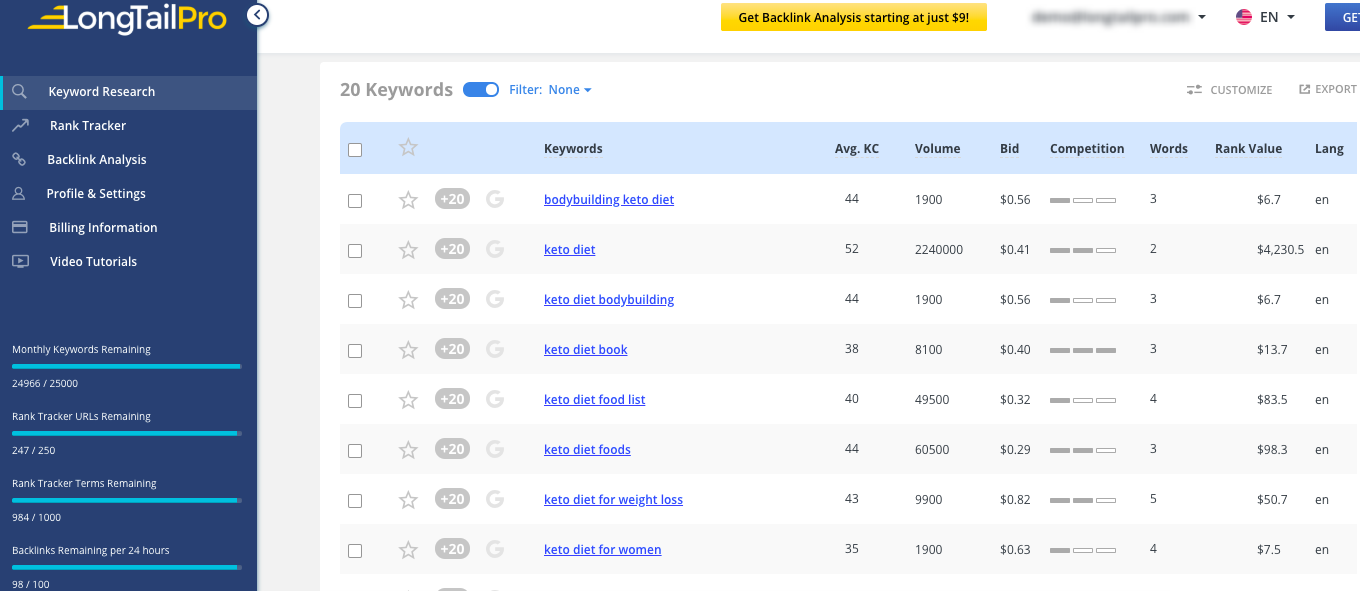This screenshot has height=591, width=1360.
Task: Click the Google icon for 'keto diet foods'
Action: (x=494, y=449)
